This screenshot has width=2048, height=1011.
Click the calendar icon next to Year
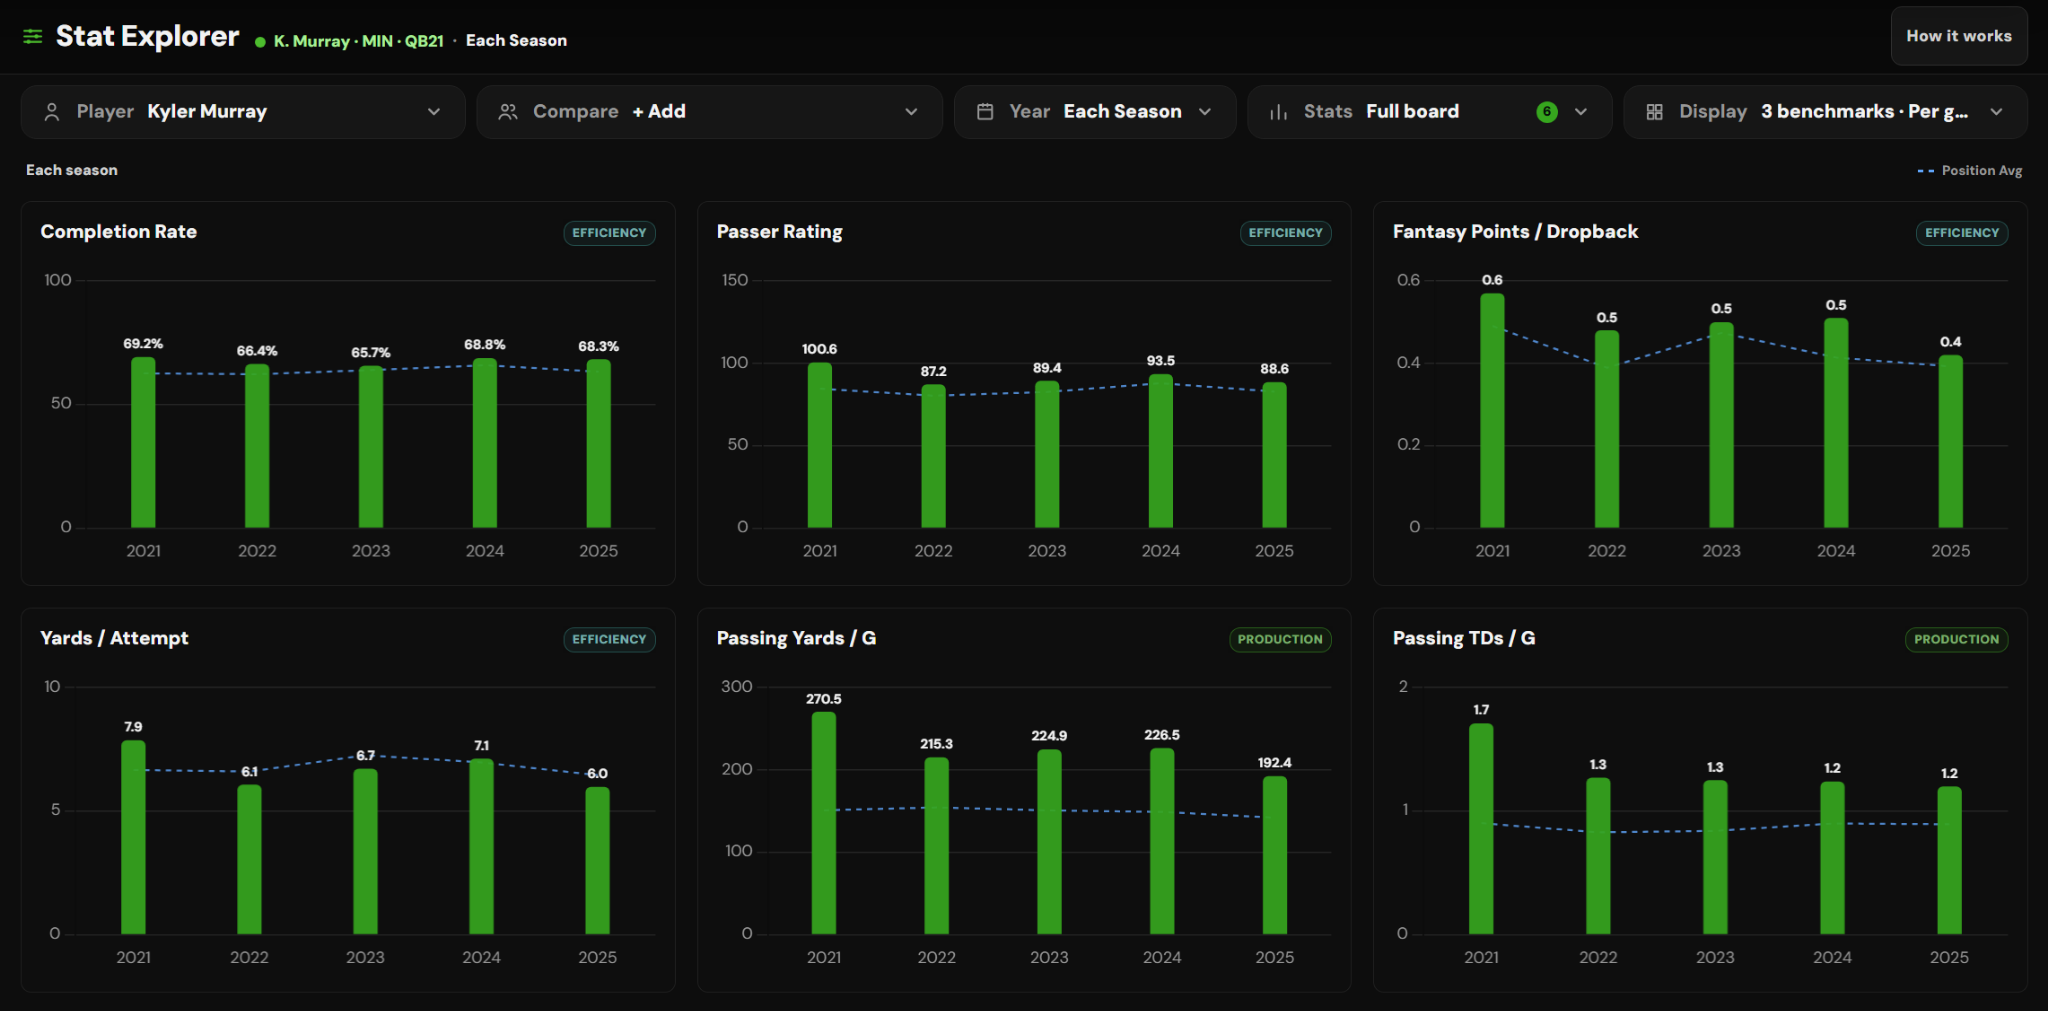(x=985, y=112)
